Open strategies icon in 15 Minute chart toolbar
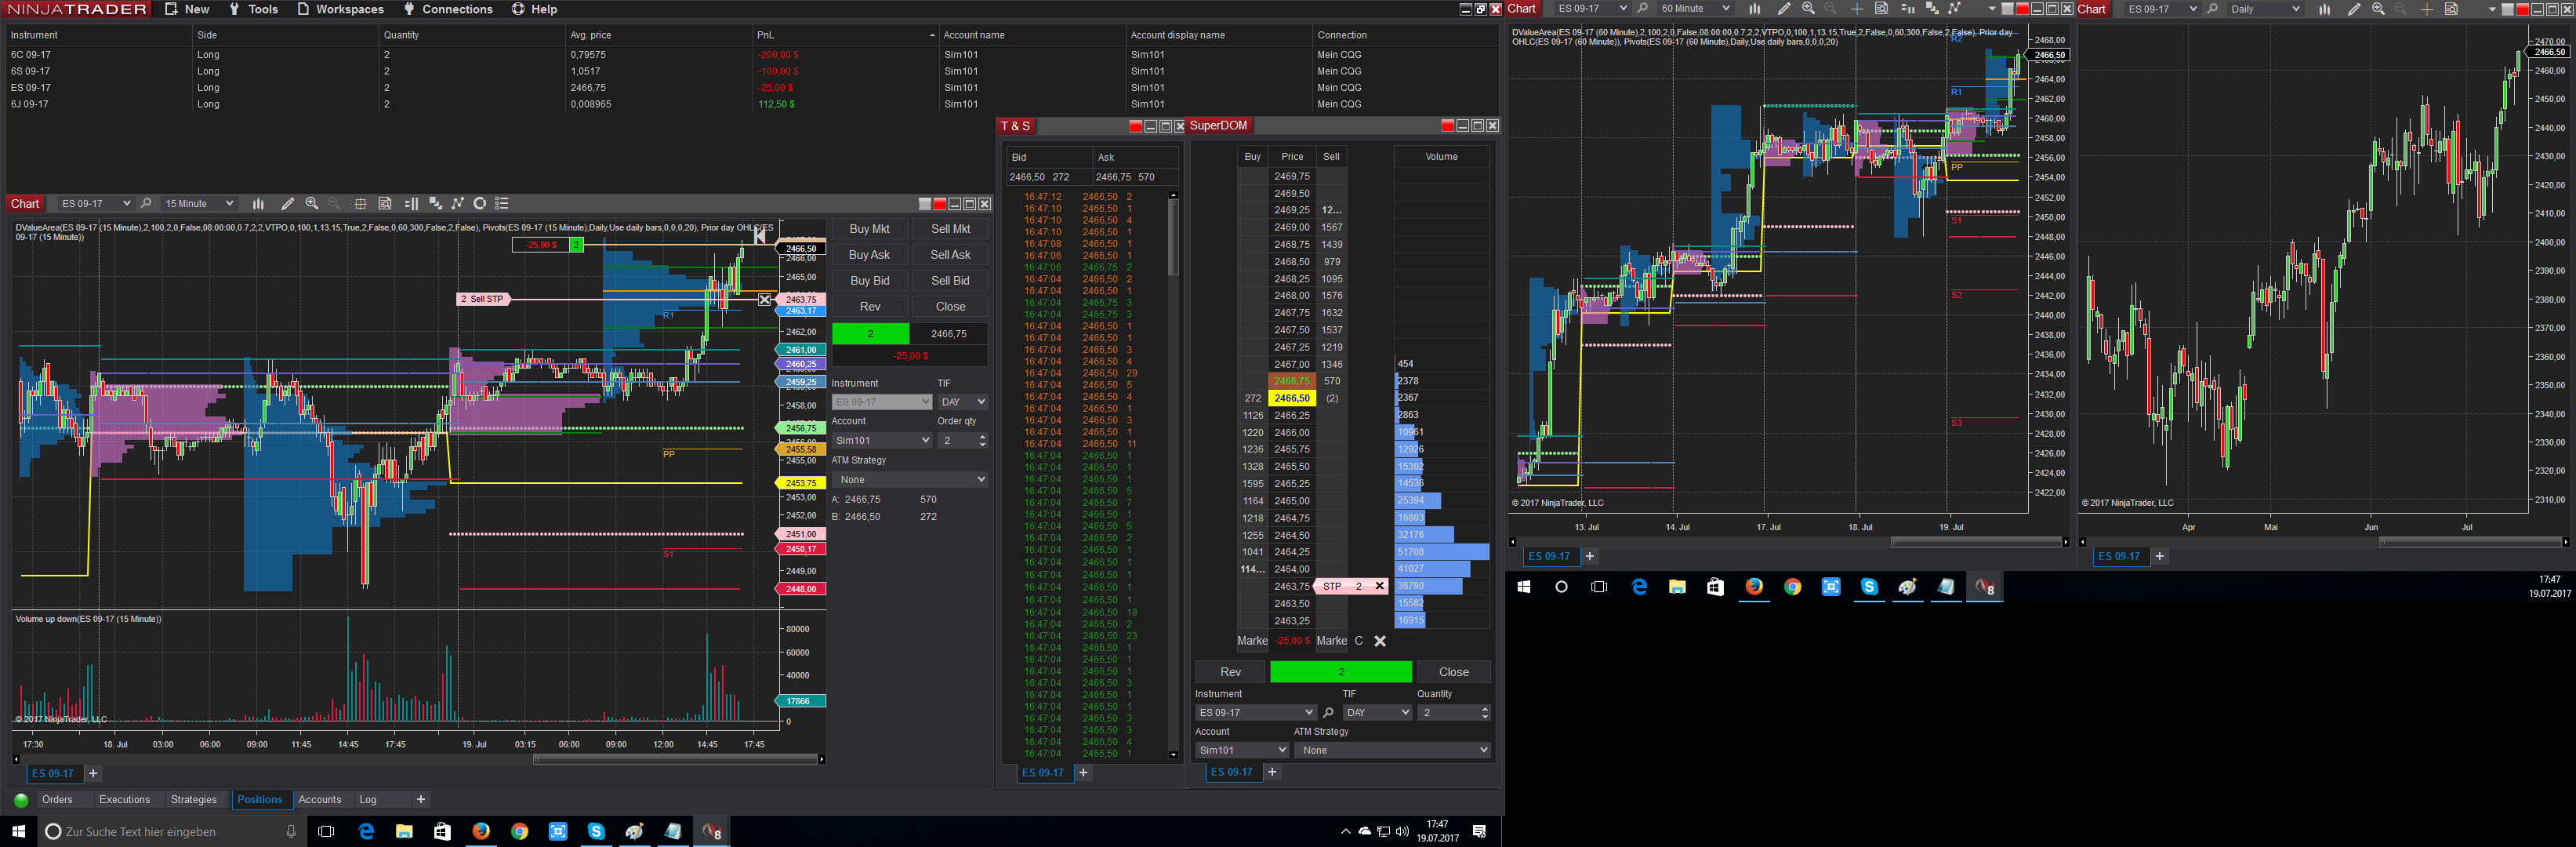 (x=457, y=204)
